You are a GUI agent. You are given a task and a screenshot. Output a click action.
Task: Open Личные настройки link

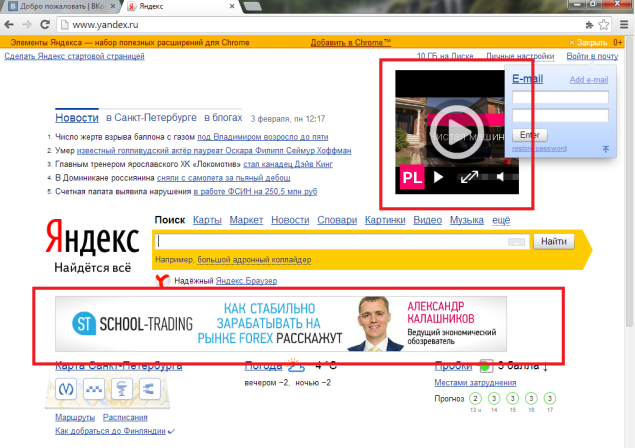tap(520, 56)
